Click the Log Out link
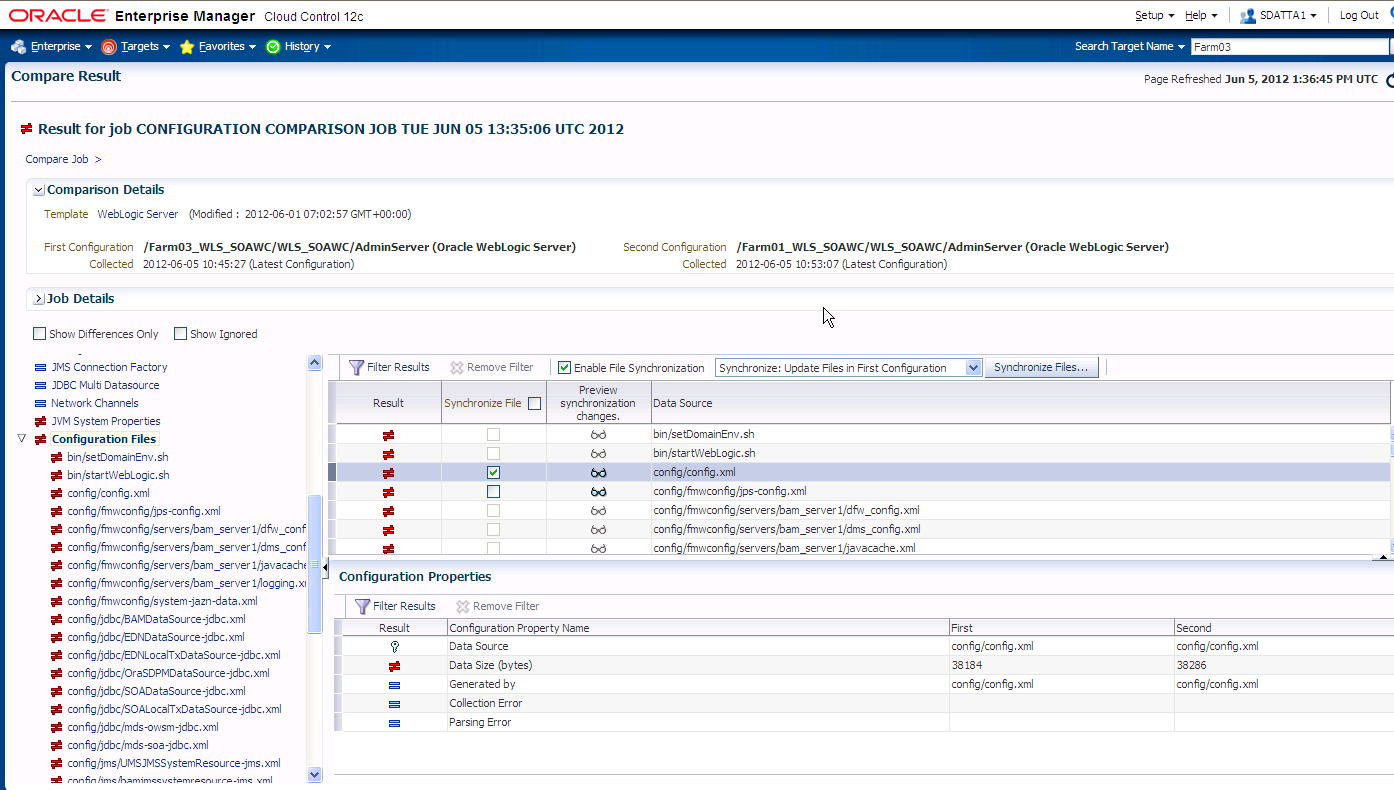 pos(1359,15)
